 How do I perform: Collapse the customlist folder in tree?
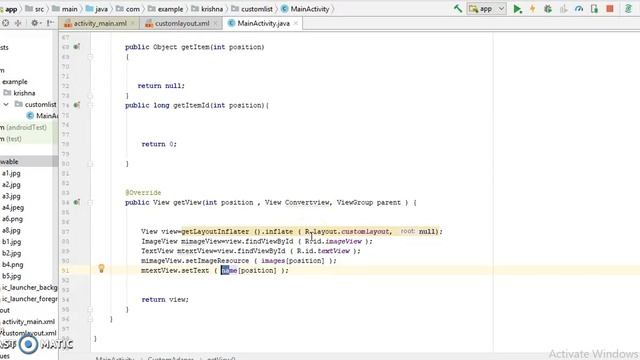pyautogui.click(x=6, y=104)
